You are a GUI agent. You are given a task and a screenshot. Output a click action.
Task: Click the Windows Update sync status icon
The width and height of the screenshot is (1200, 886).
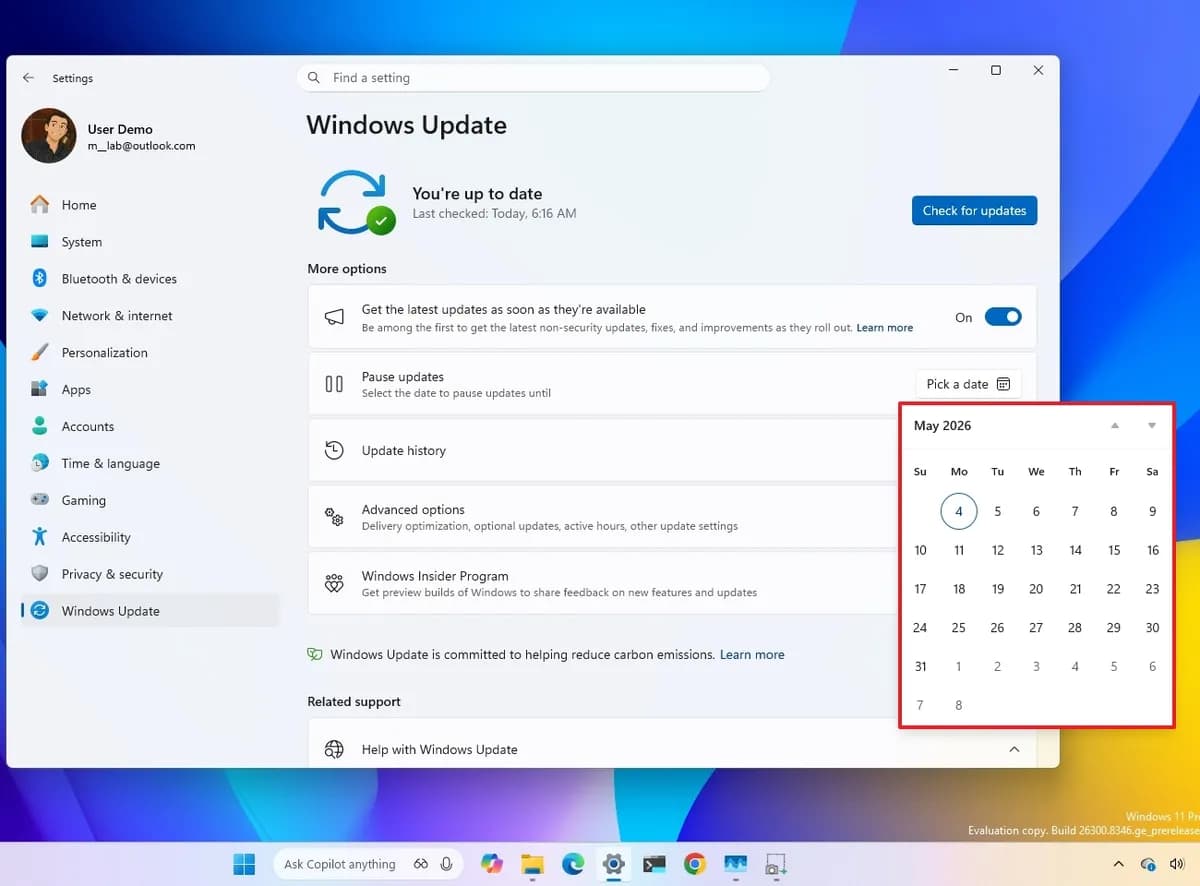tap(355, 202)
